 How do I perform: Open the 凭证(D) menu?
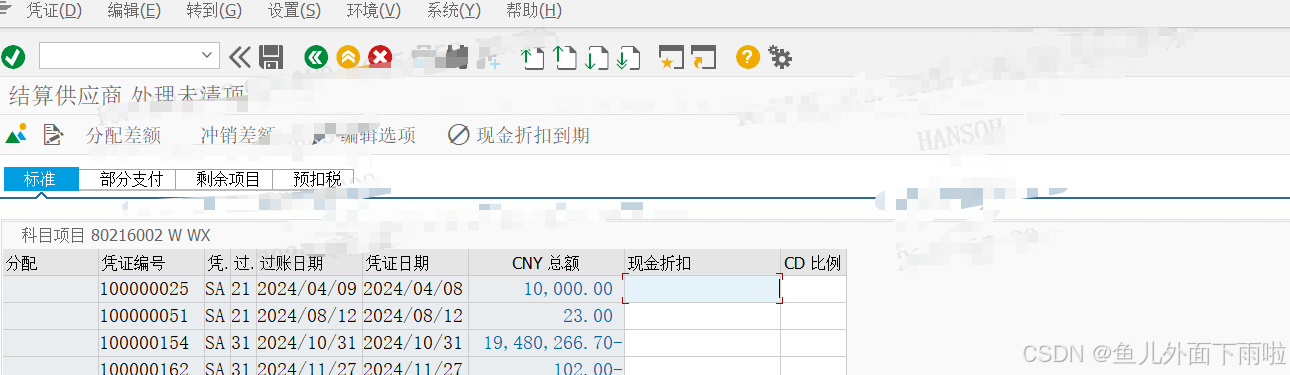click(54, 11)
